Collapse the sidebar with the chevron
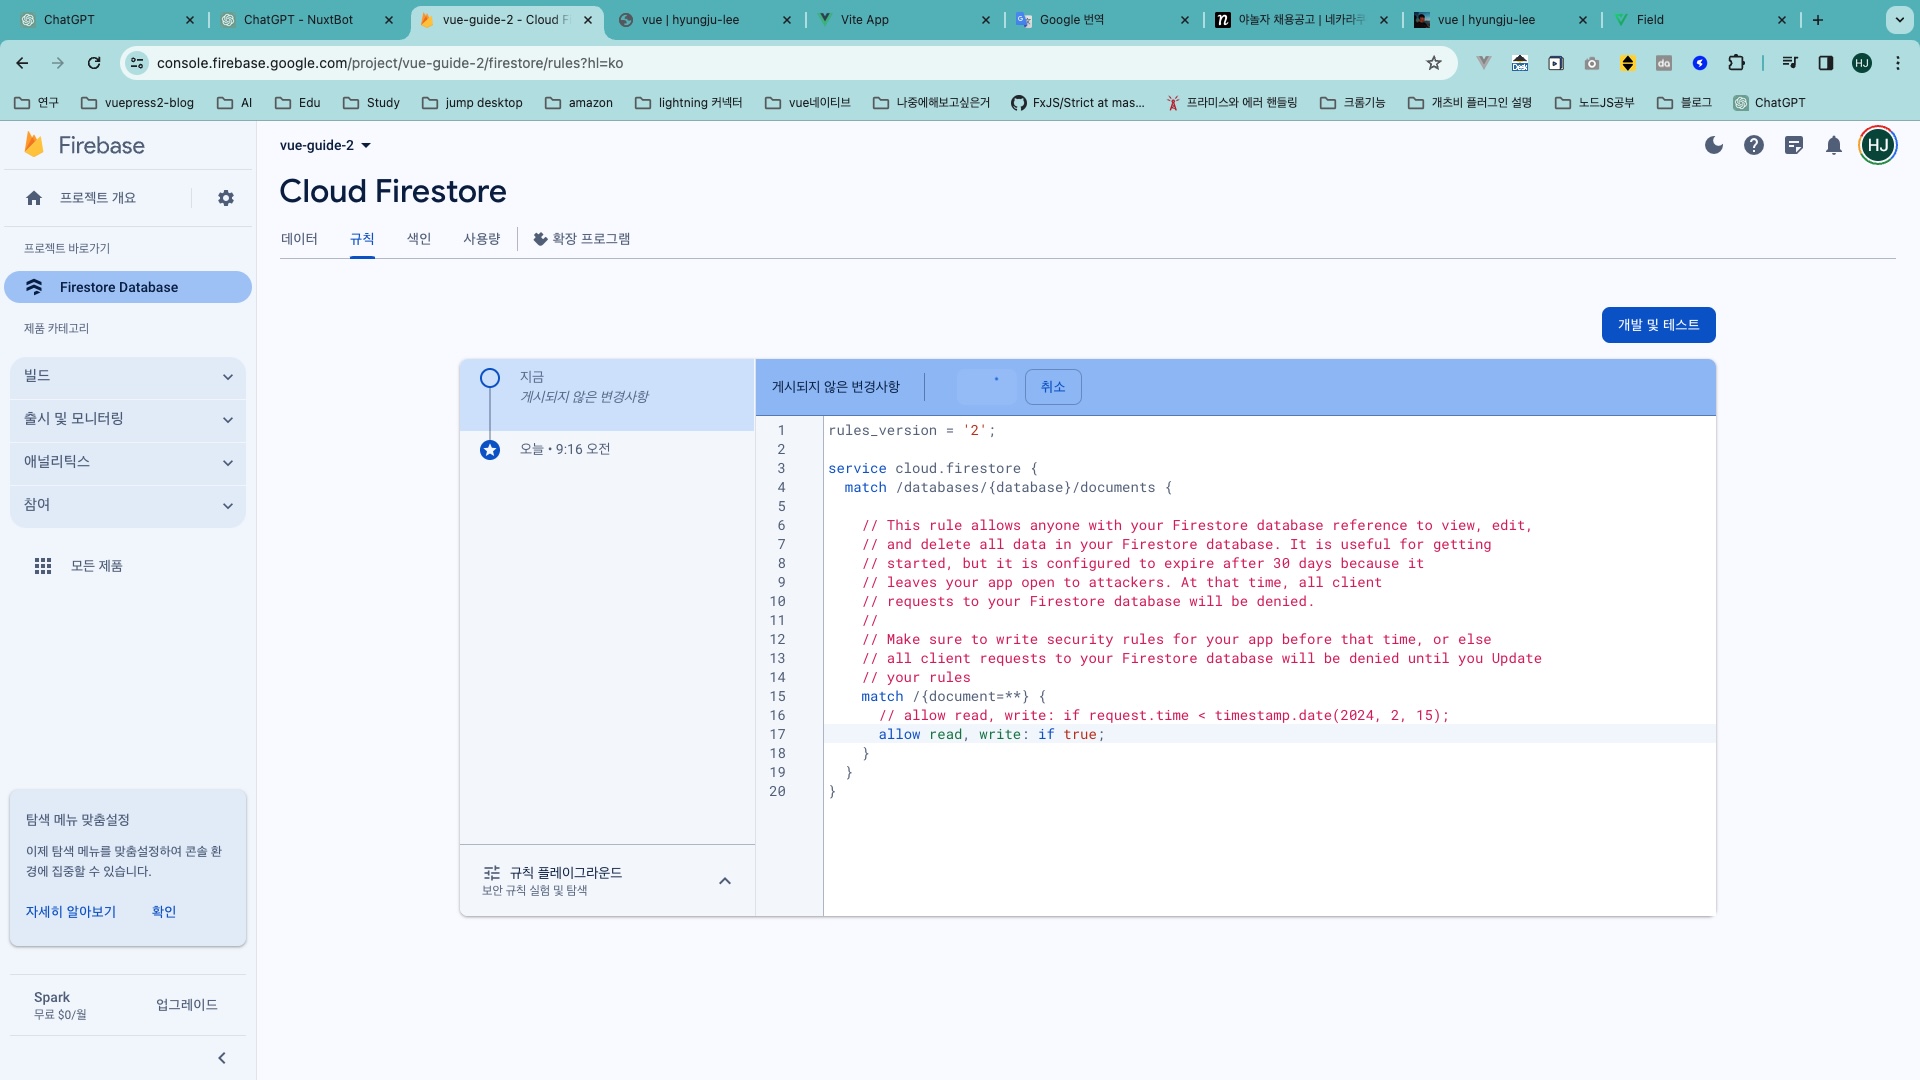 [222, 1058]
